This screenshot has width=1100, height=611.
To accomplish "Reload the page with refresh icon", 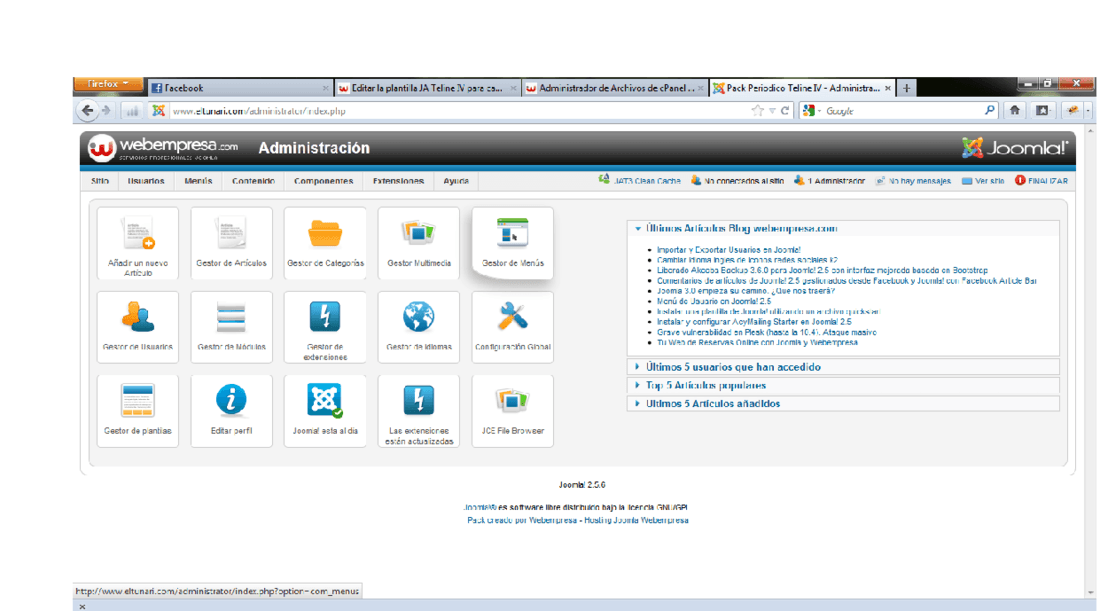I will click(x=785, y=111).
